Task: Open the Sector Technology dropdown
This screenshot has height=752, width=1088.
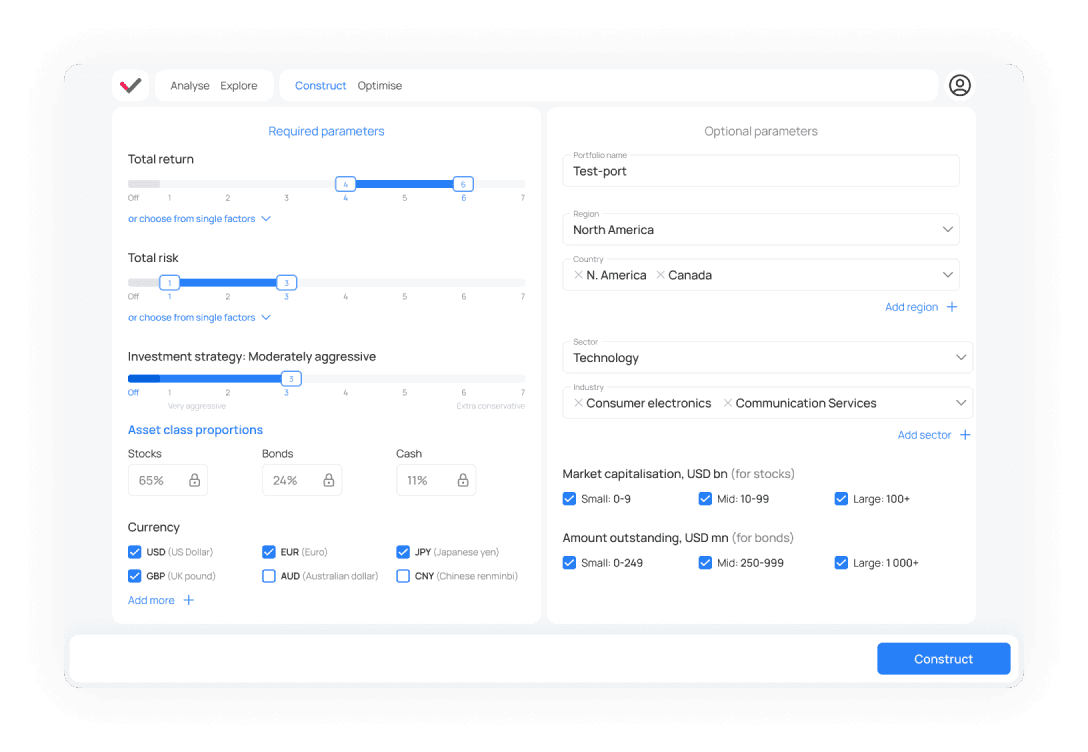Action: (x=767, y=357)
